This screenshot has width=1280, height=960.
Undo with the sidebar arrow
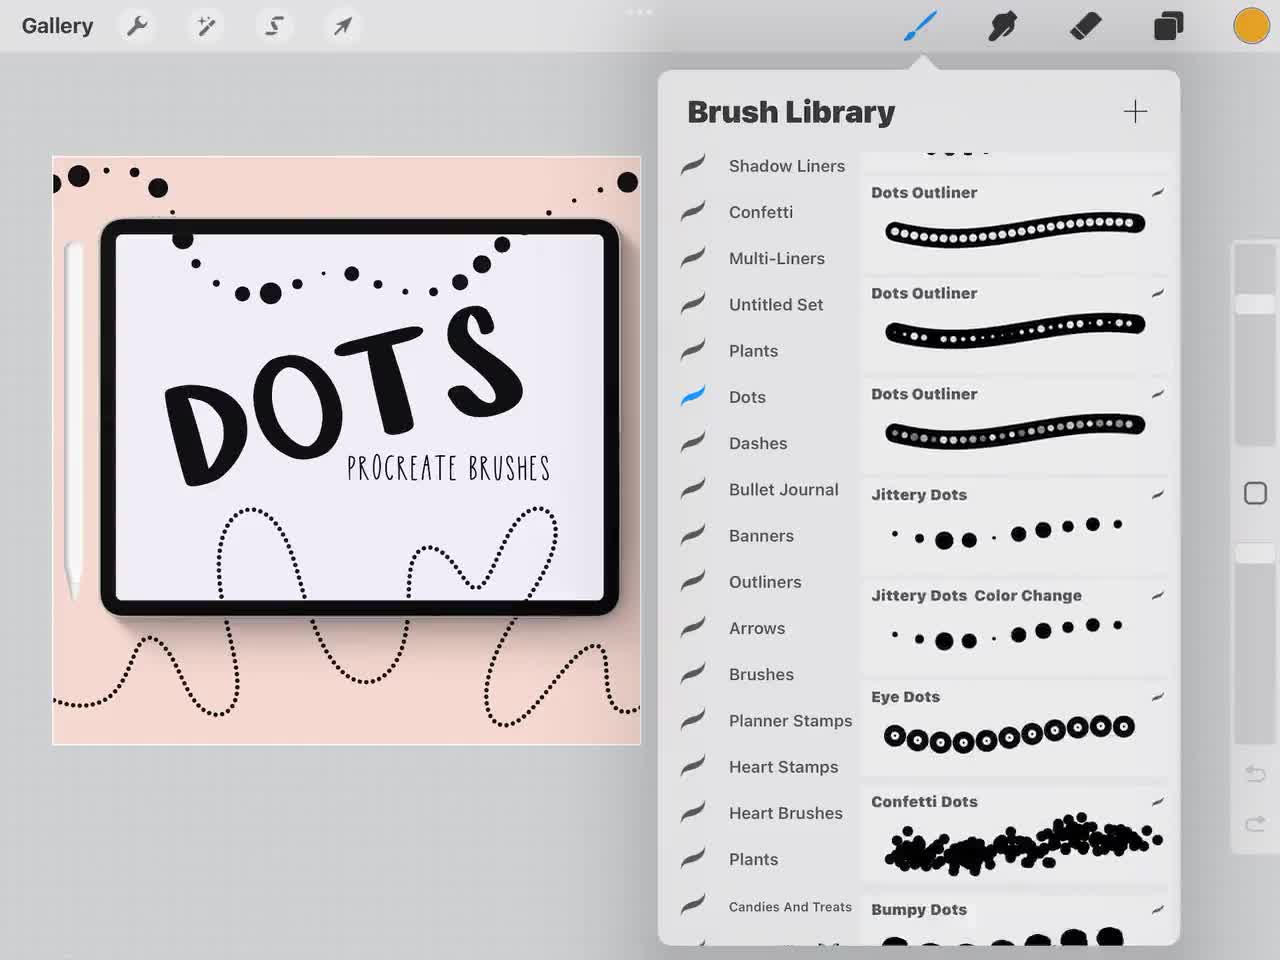1255,774
